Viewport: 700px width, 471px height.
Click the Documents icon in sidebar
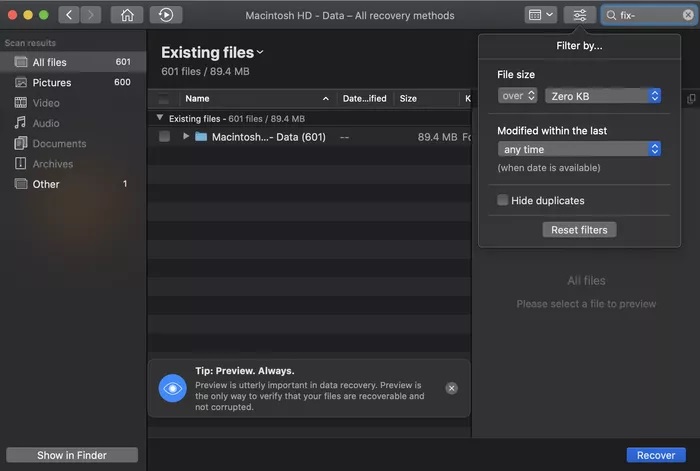coord(21,143)
